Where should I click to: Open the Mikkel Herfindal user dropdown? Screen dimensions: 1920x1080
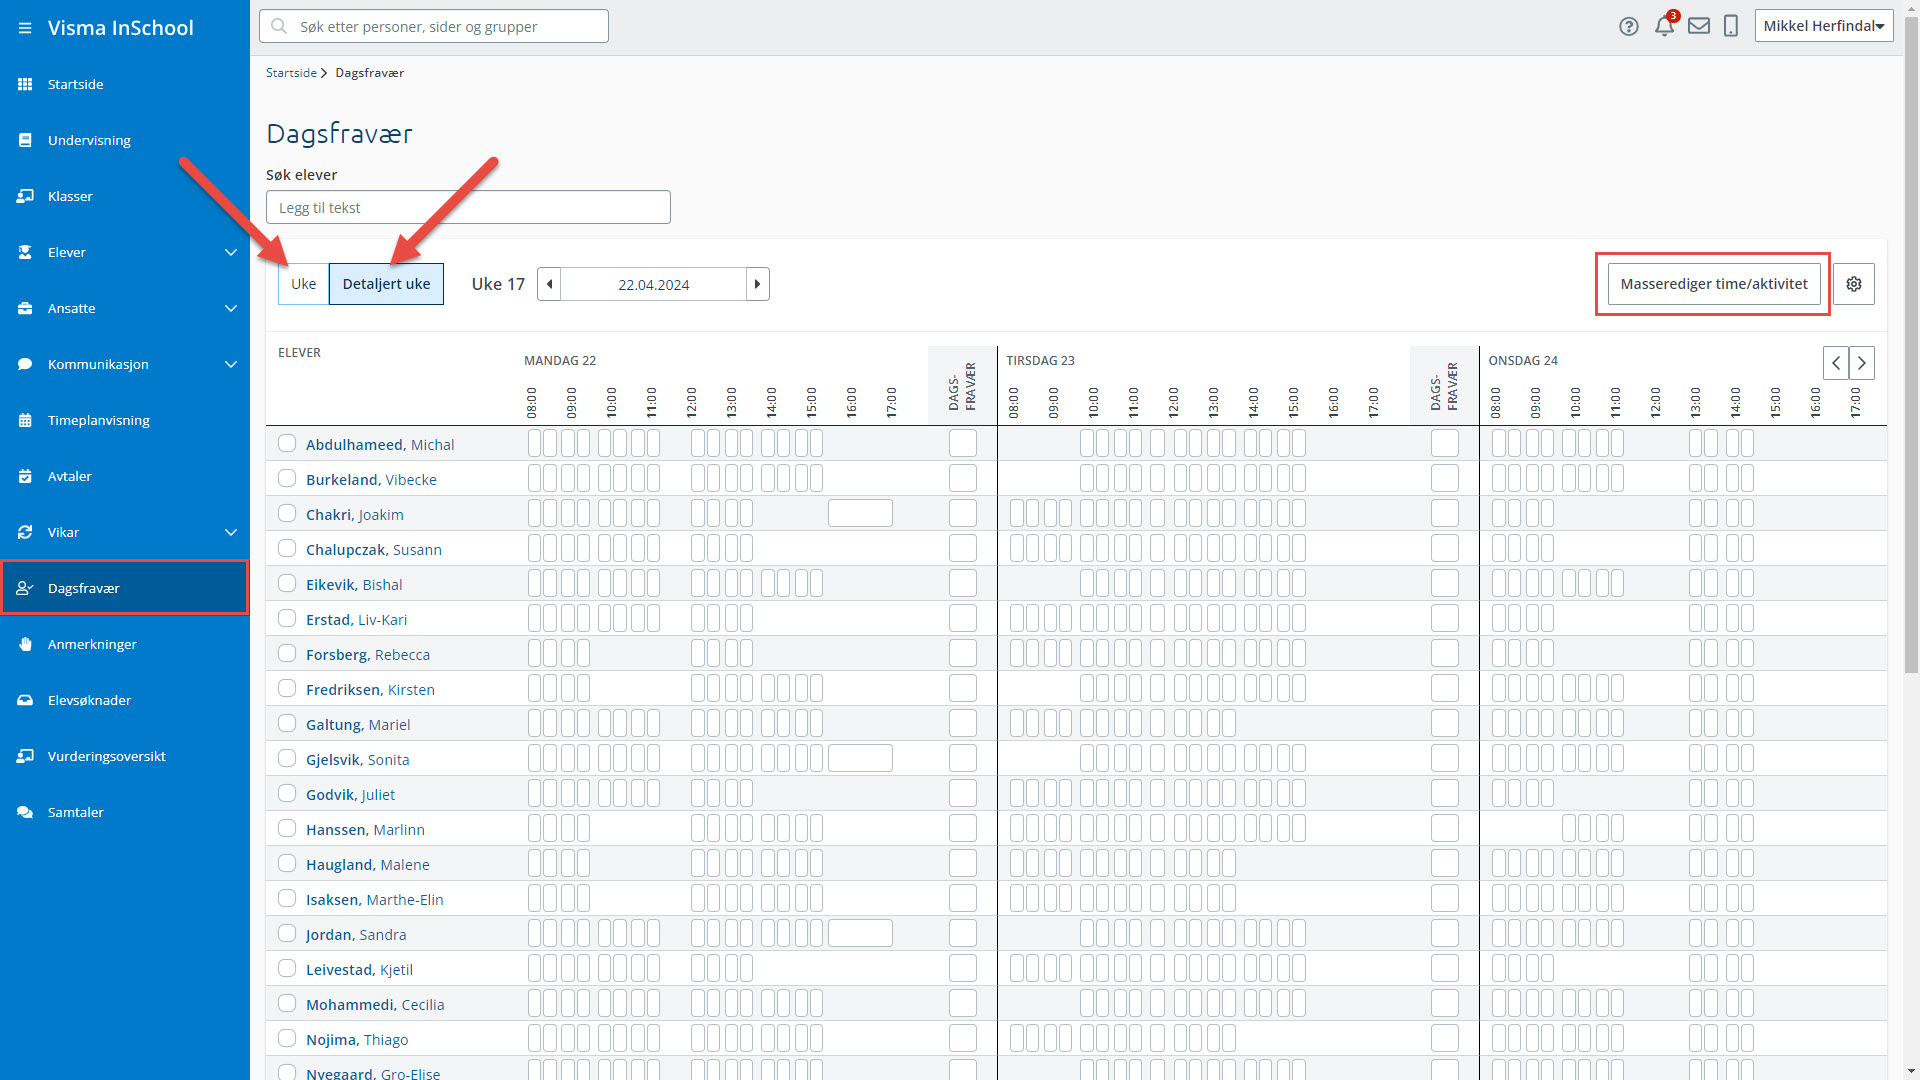(x=1824, y=26)
